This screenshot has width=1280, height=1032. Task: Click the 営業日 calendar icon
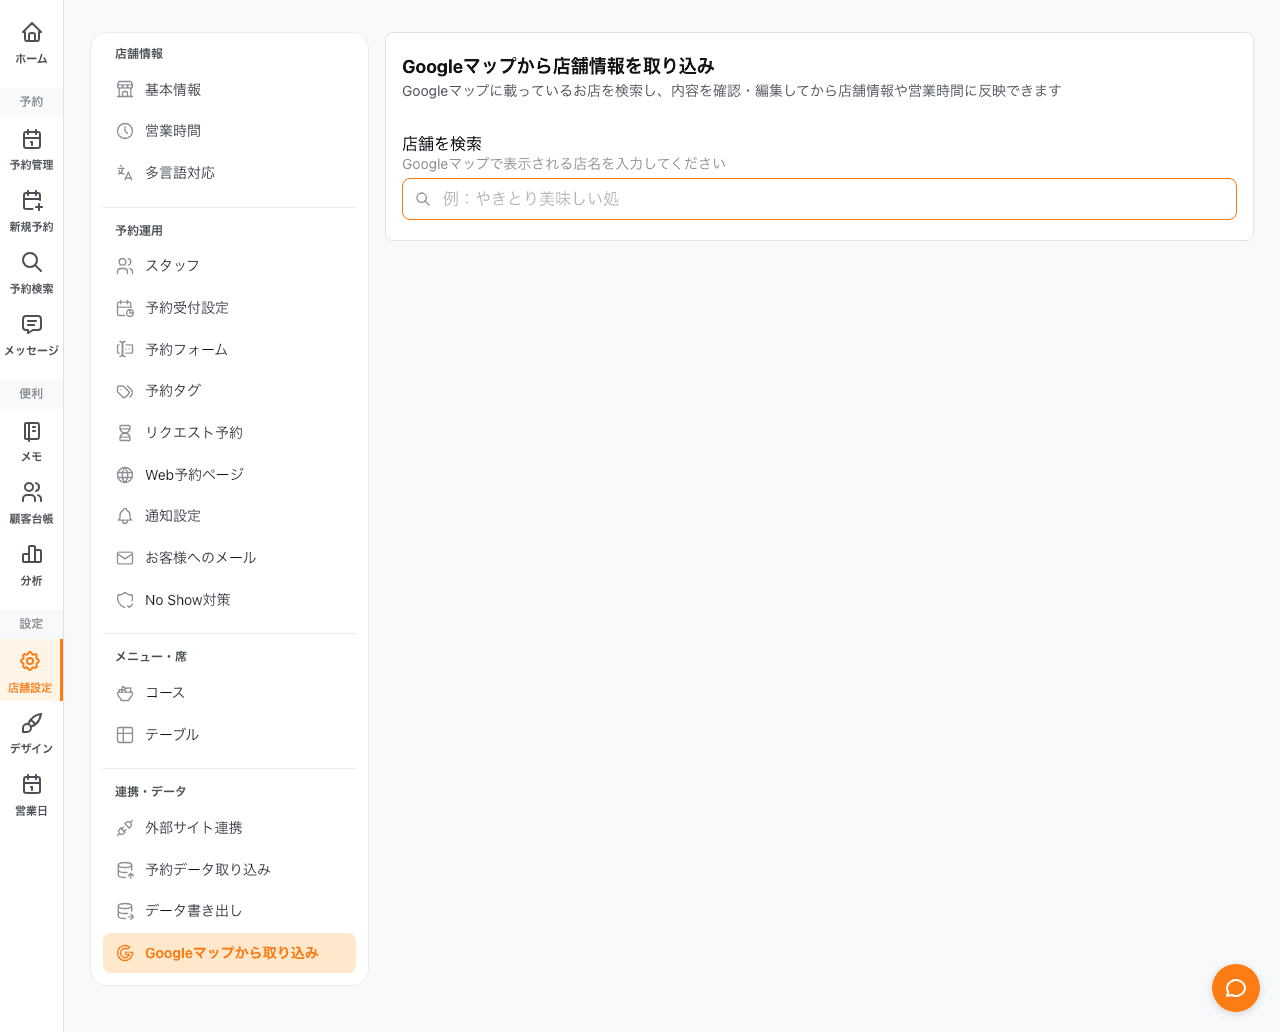point(32,785)
